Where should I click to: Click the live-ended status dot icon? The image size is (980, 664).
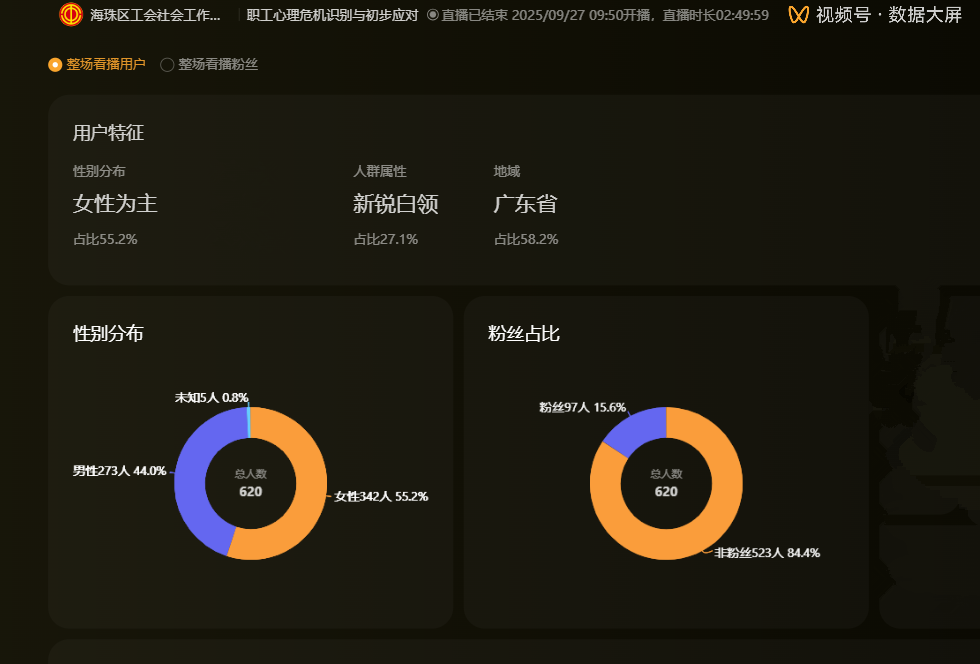[432, 15]
